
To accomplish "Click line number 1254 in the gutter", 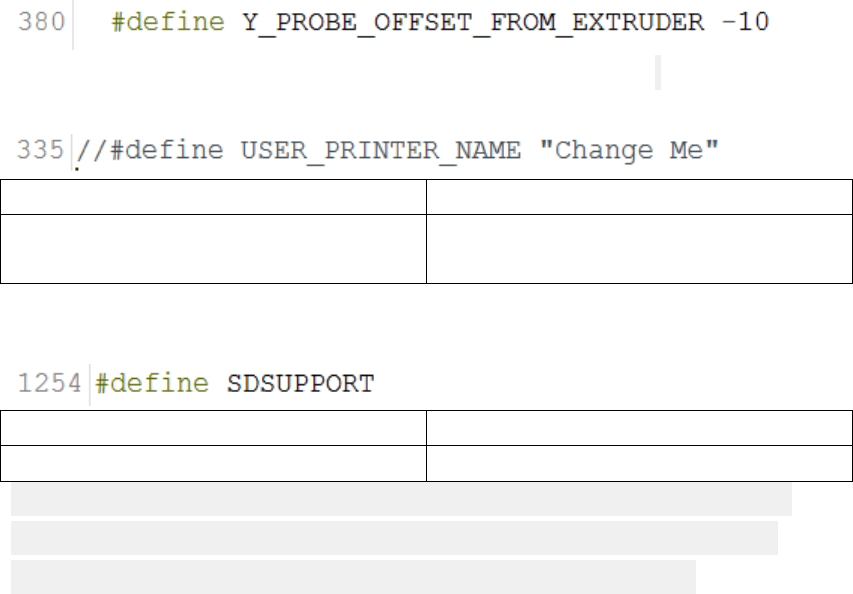I will coord(50,383).
